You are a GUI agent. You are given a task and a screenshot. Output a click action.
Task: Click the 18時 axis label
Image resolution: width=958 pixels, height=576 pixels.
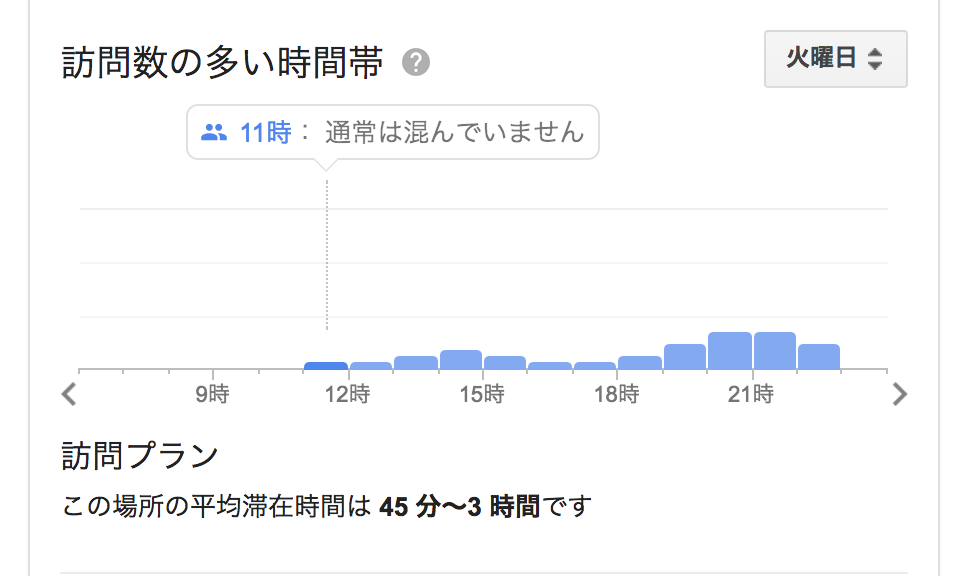(x=617, y=394)
